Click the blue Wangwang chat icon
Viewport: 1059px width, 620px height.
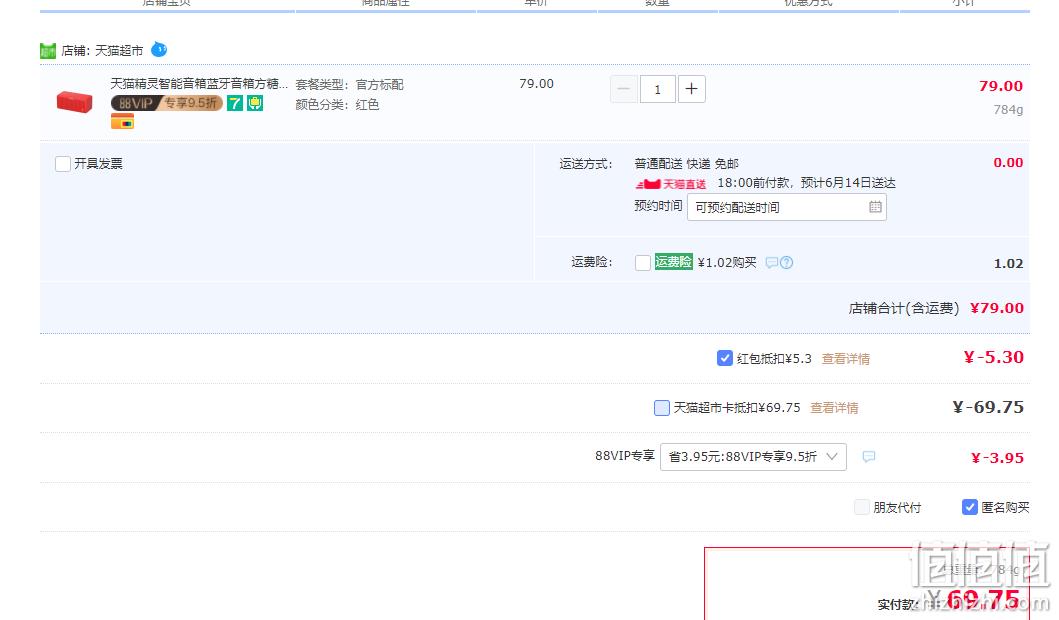pos(159,49)
